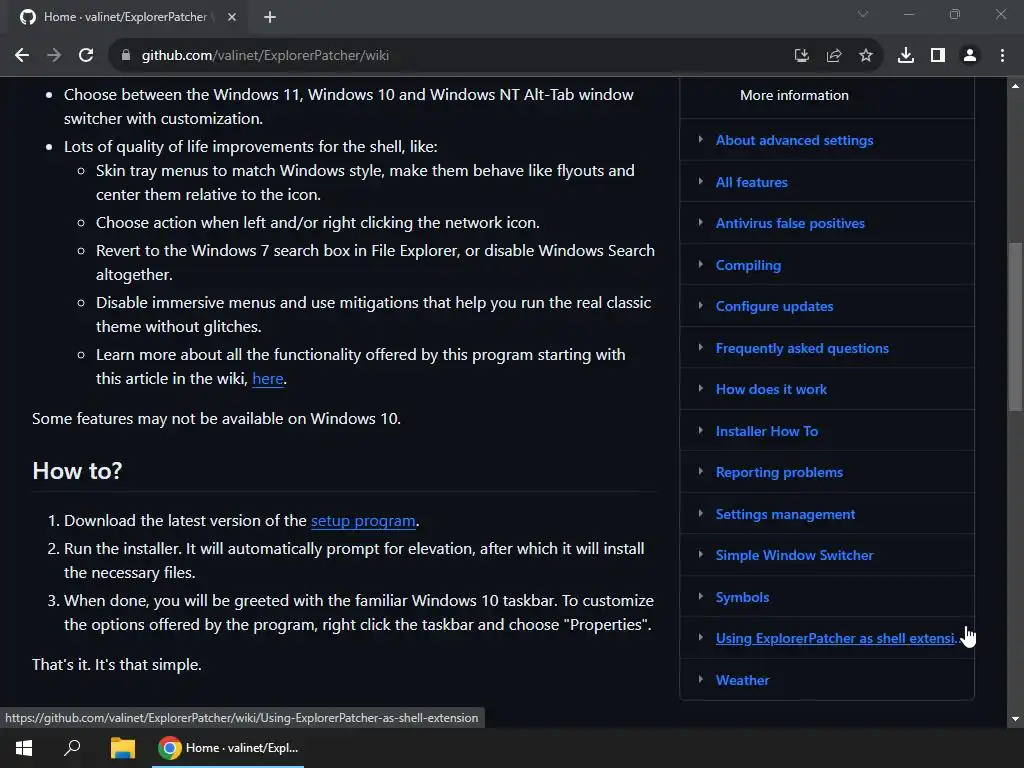Open the Compiling wiki page

(x=748, y=265)
